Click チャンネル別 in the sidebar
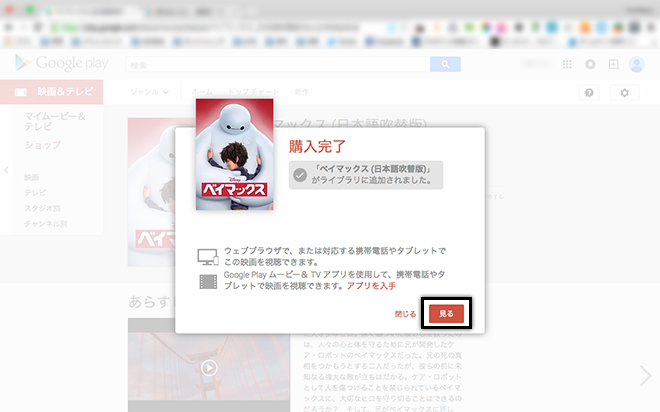 (45, 224)
